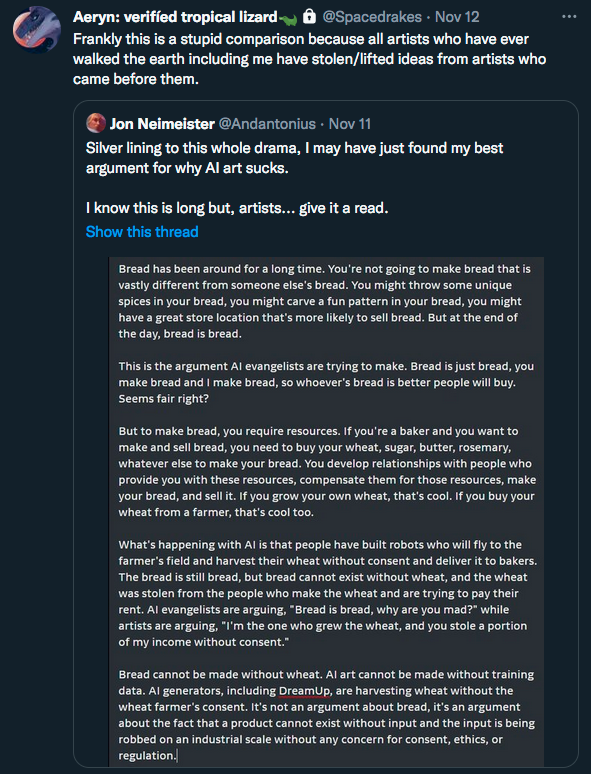This screenshot has height=774, width=591.
Task: Click display name Aeryn: verified tropical lizard
Action: click(x=175, y=17)
